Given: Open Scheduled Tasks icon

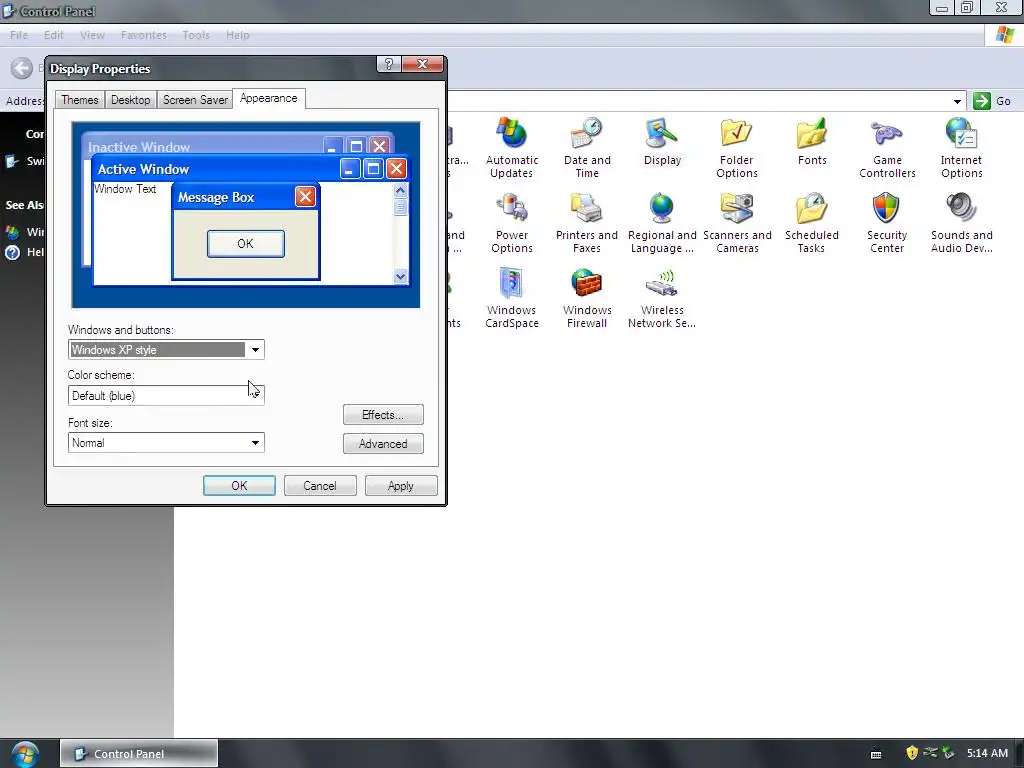Looking at the screenshot, I should [812, 223].
